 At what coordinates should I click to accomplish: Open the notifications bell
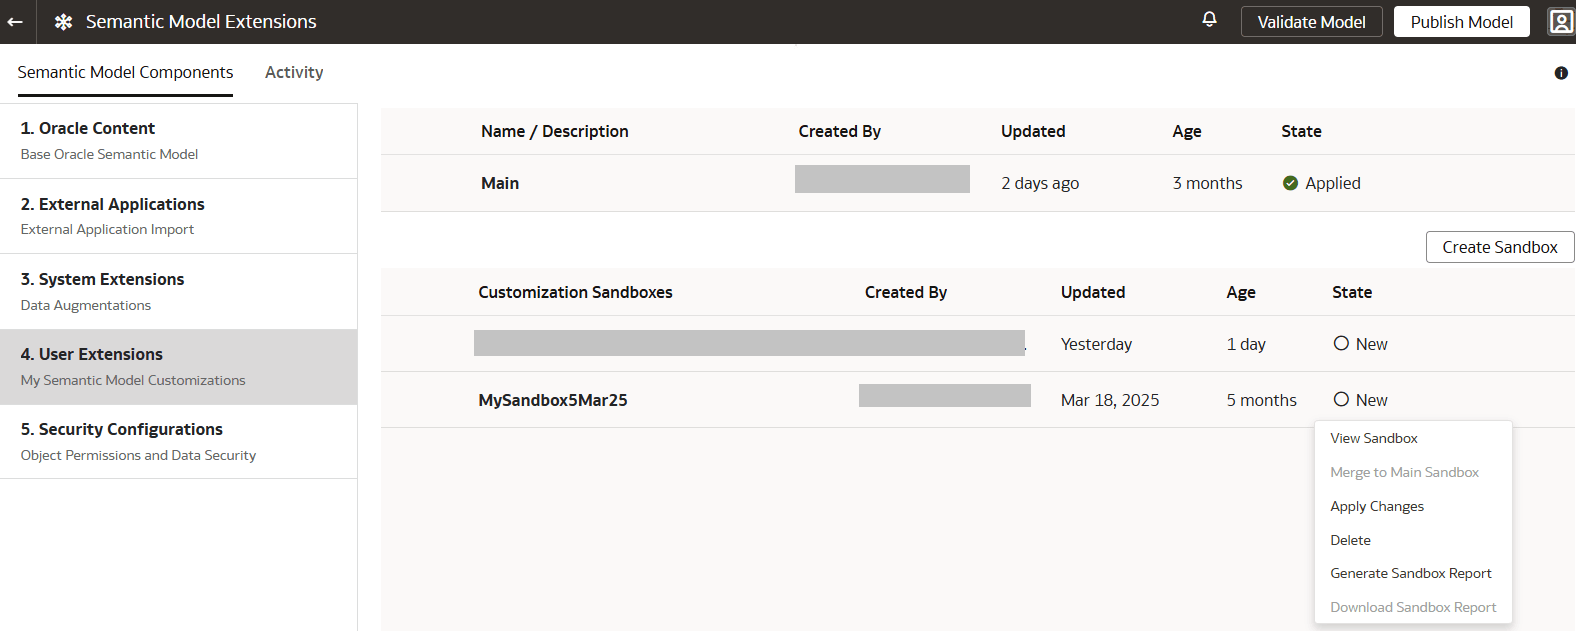[x=1209, y=19]
